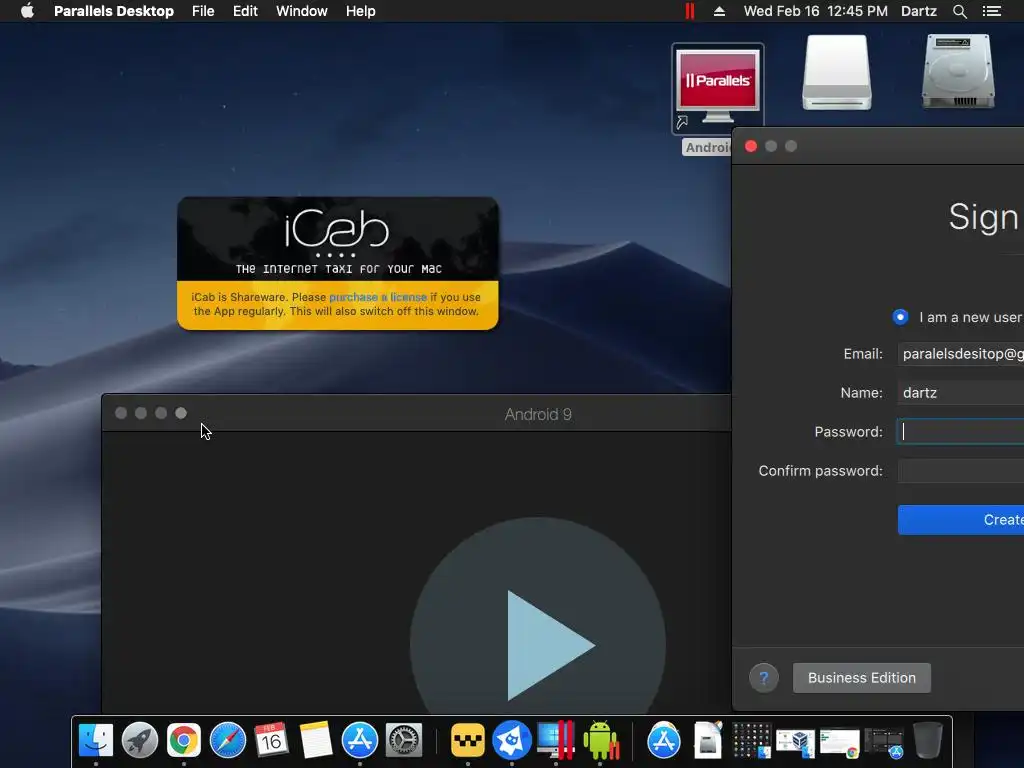
Task: Open the Parallels Desktop application menu
Action: pyautogui.click(x=114, y=11)
